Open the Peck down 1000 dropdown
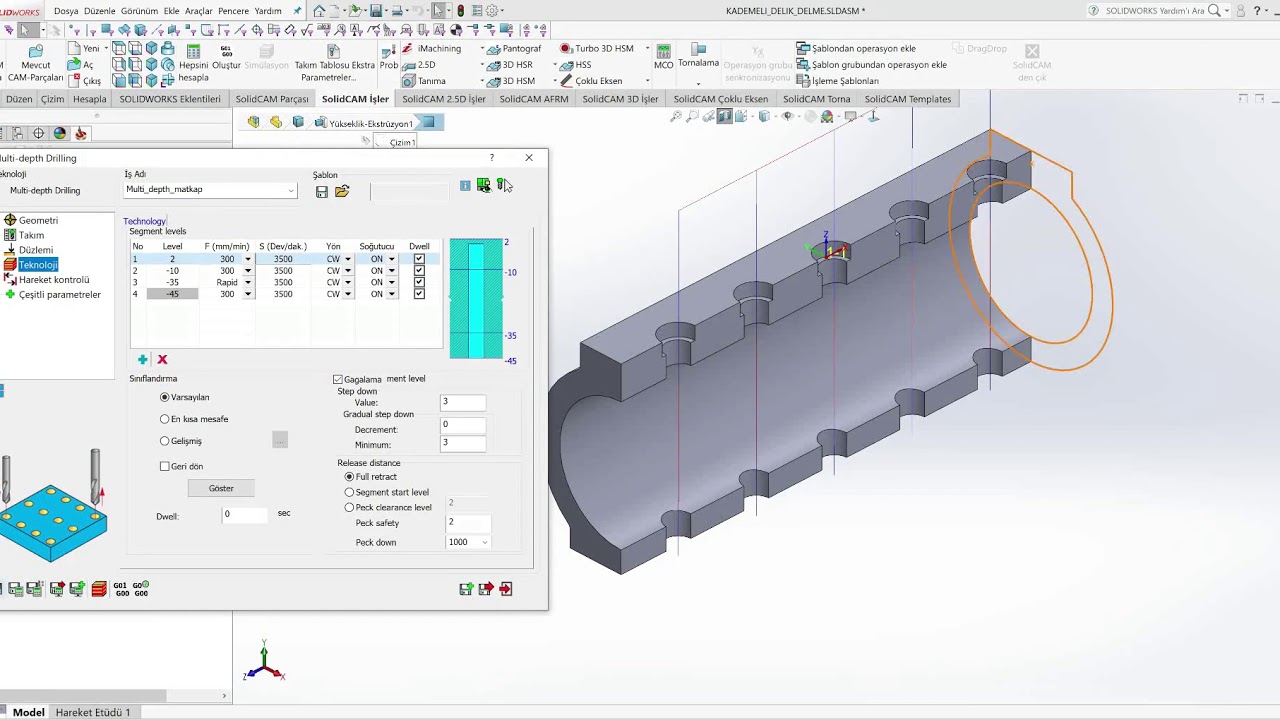The height and width of the screenshot is (720, 1280). [x=485, y=542]
